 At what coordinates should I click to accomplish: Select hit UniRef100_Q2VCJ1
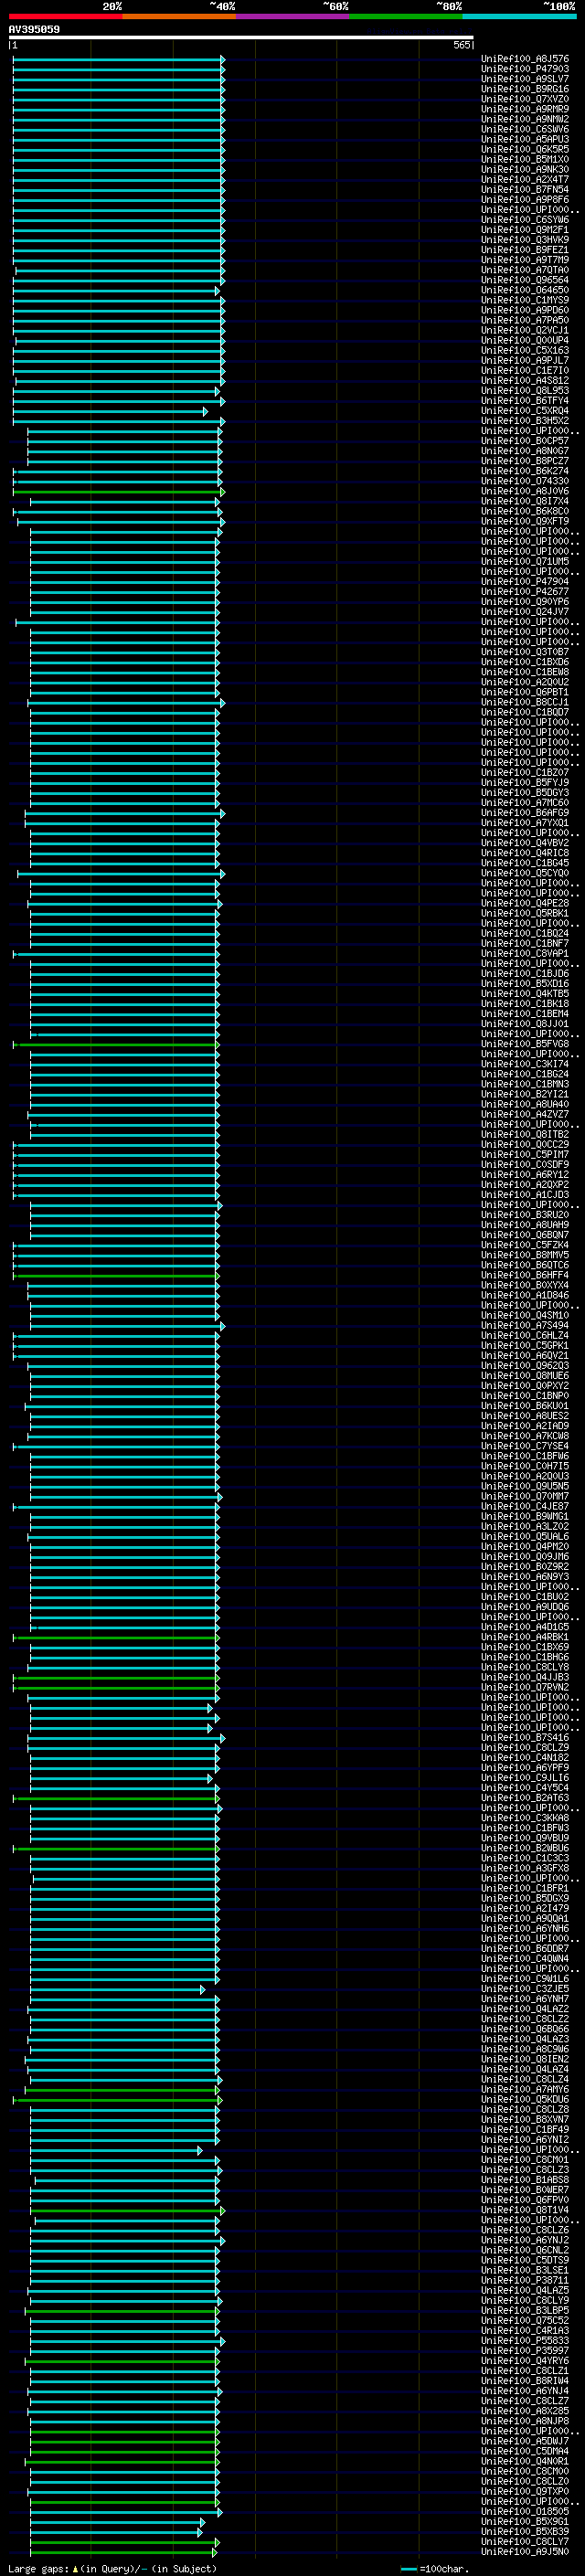(525, 330)
